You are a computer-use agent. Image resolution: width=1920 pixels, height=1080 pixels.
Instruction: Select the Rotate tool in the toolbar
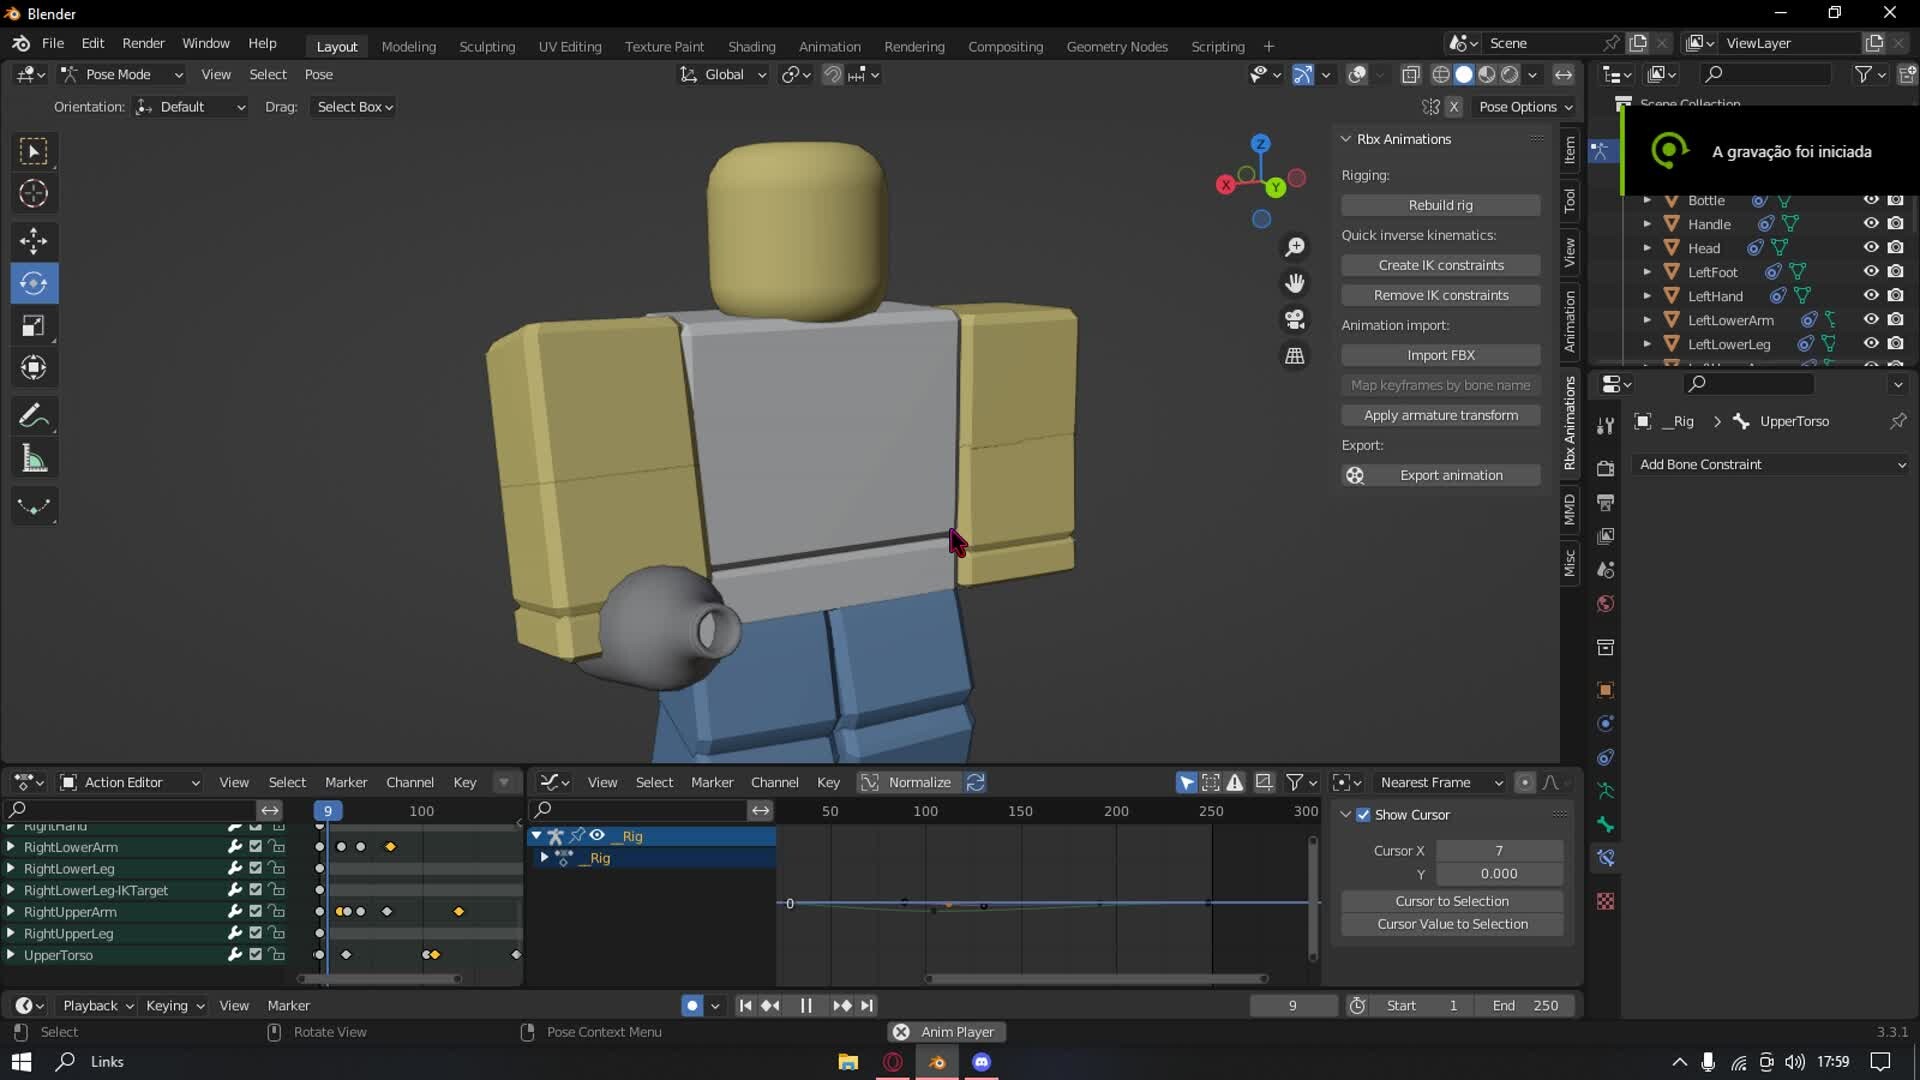[33, 283]
